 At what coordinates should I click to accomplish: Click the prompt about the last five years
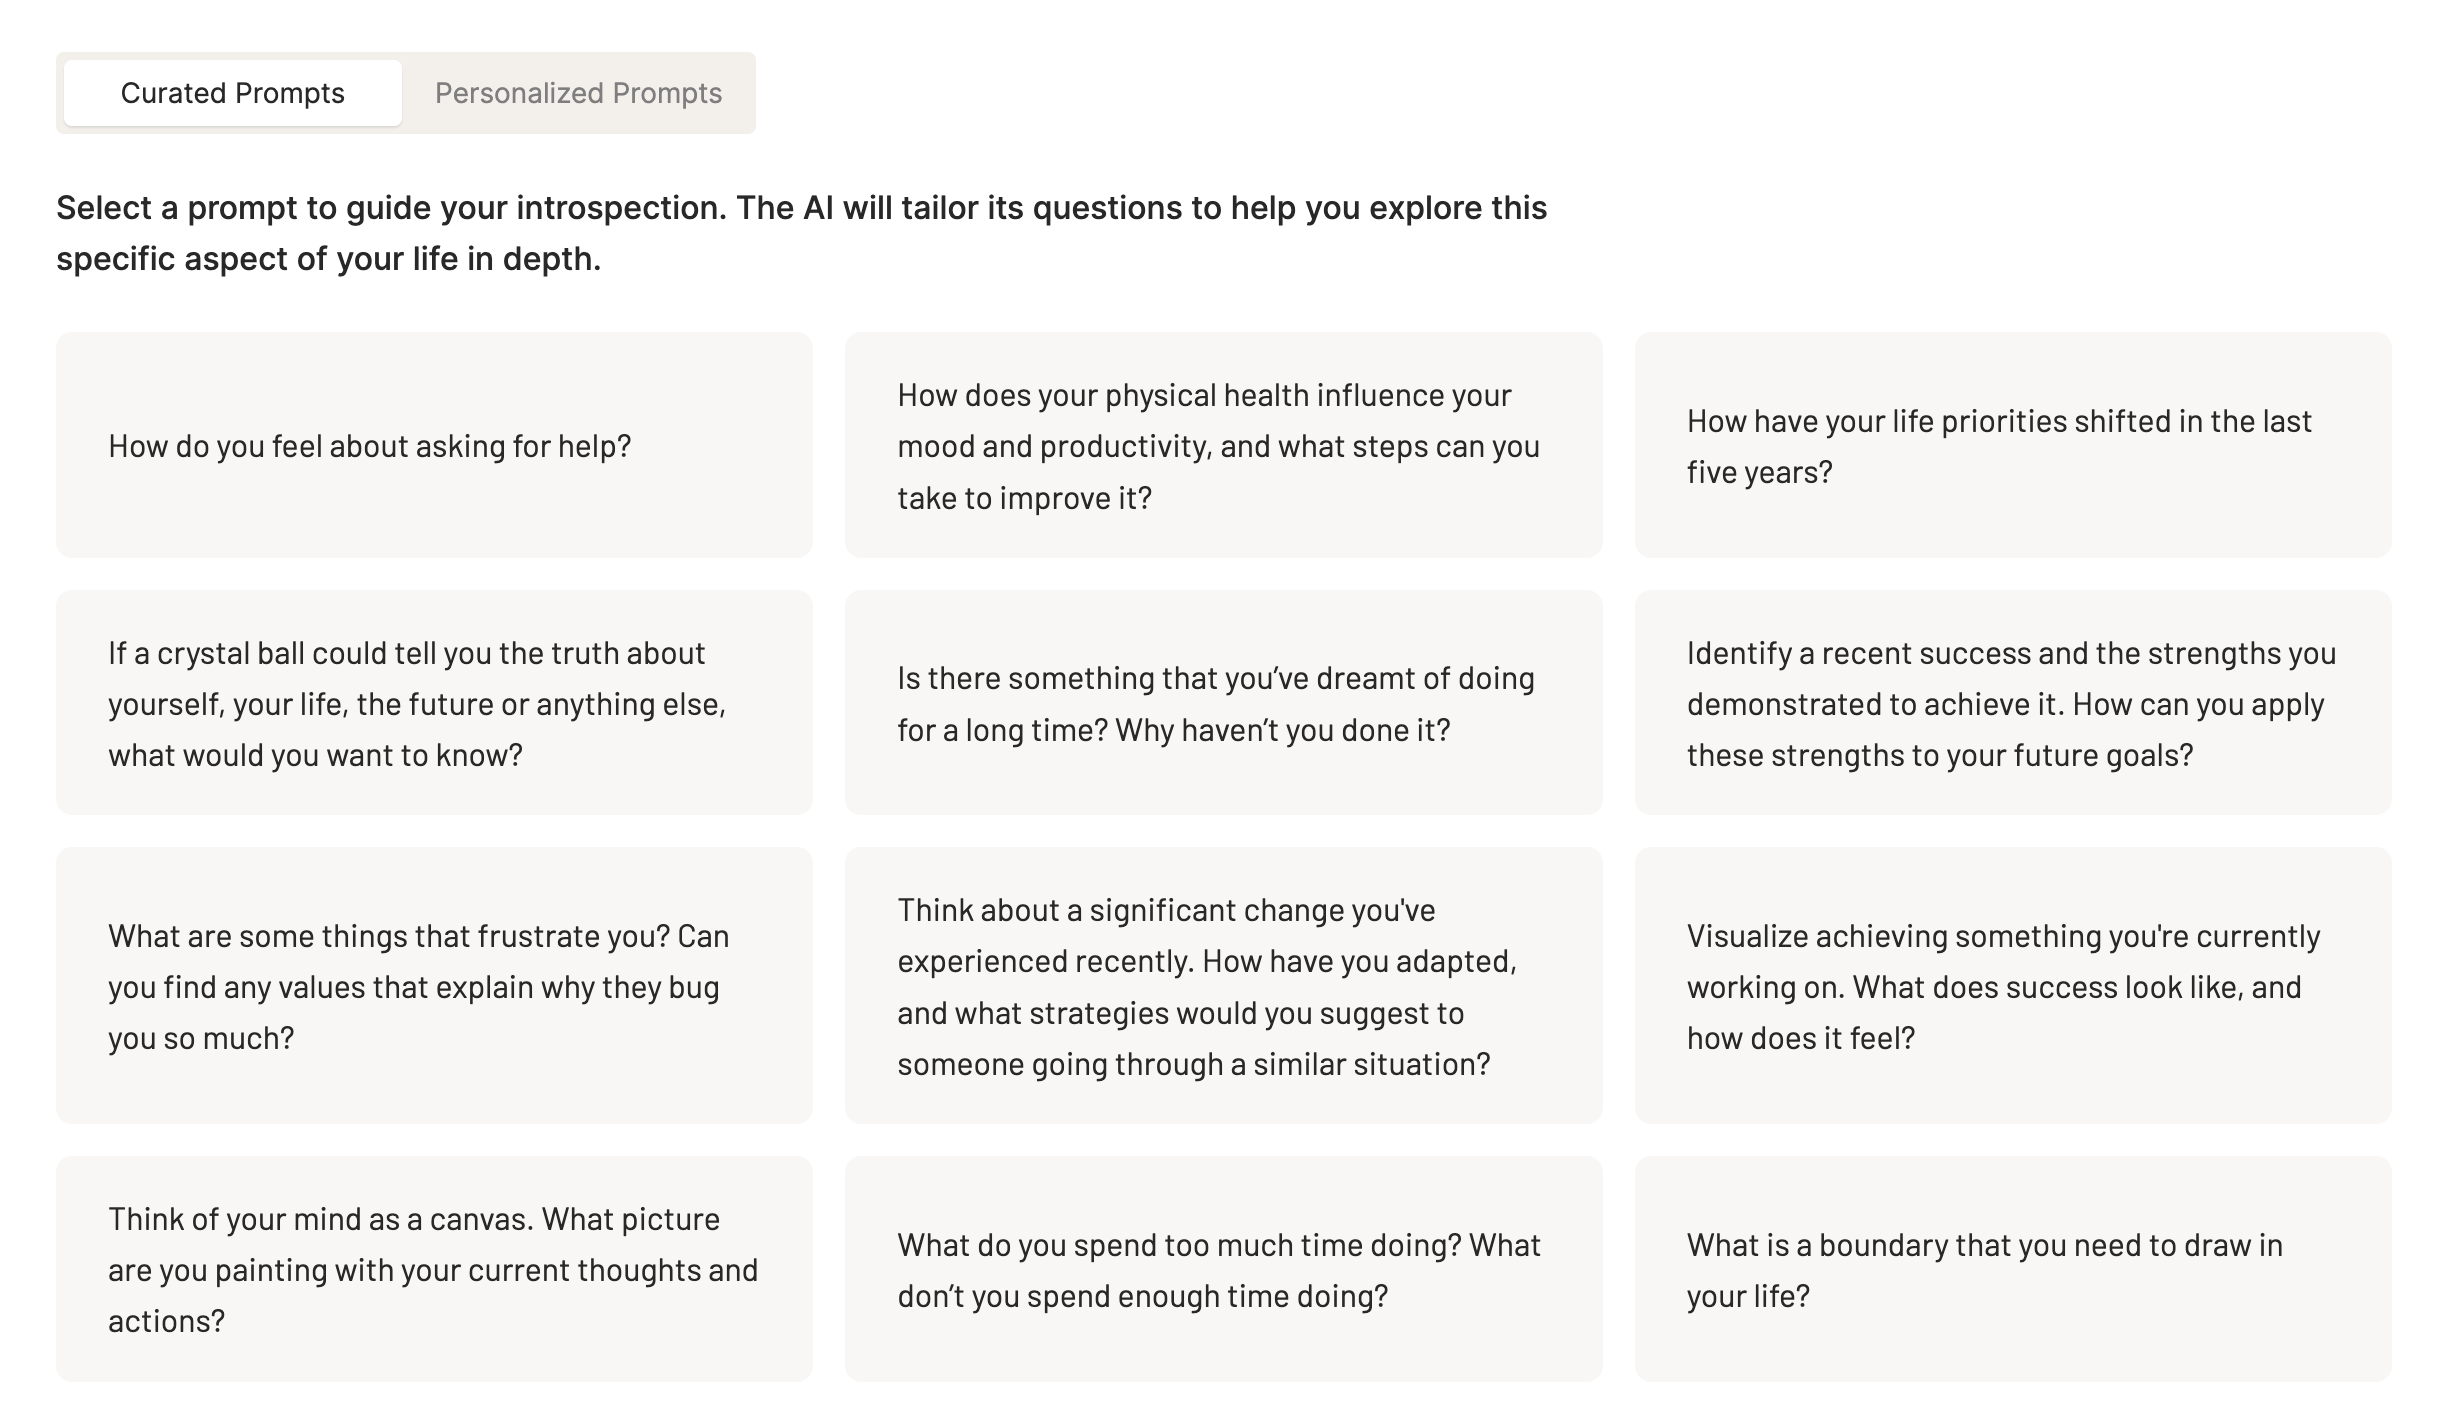coord(2012,445)
